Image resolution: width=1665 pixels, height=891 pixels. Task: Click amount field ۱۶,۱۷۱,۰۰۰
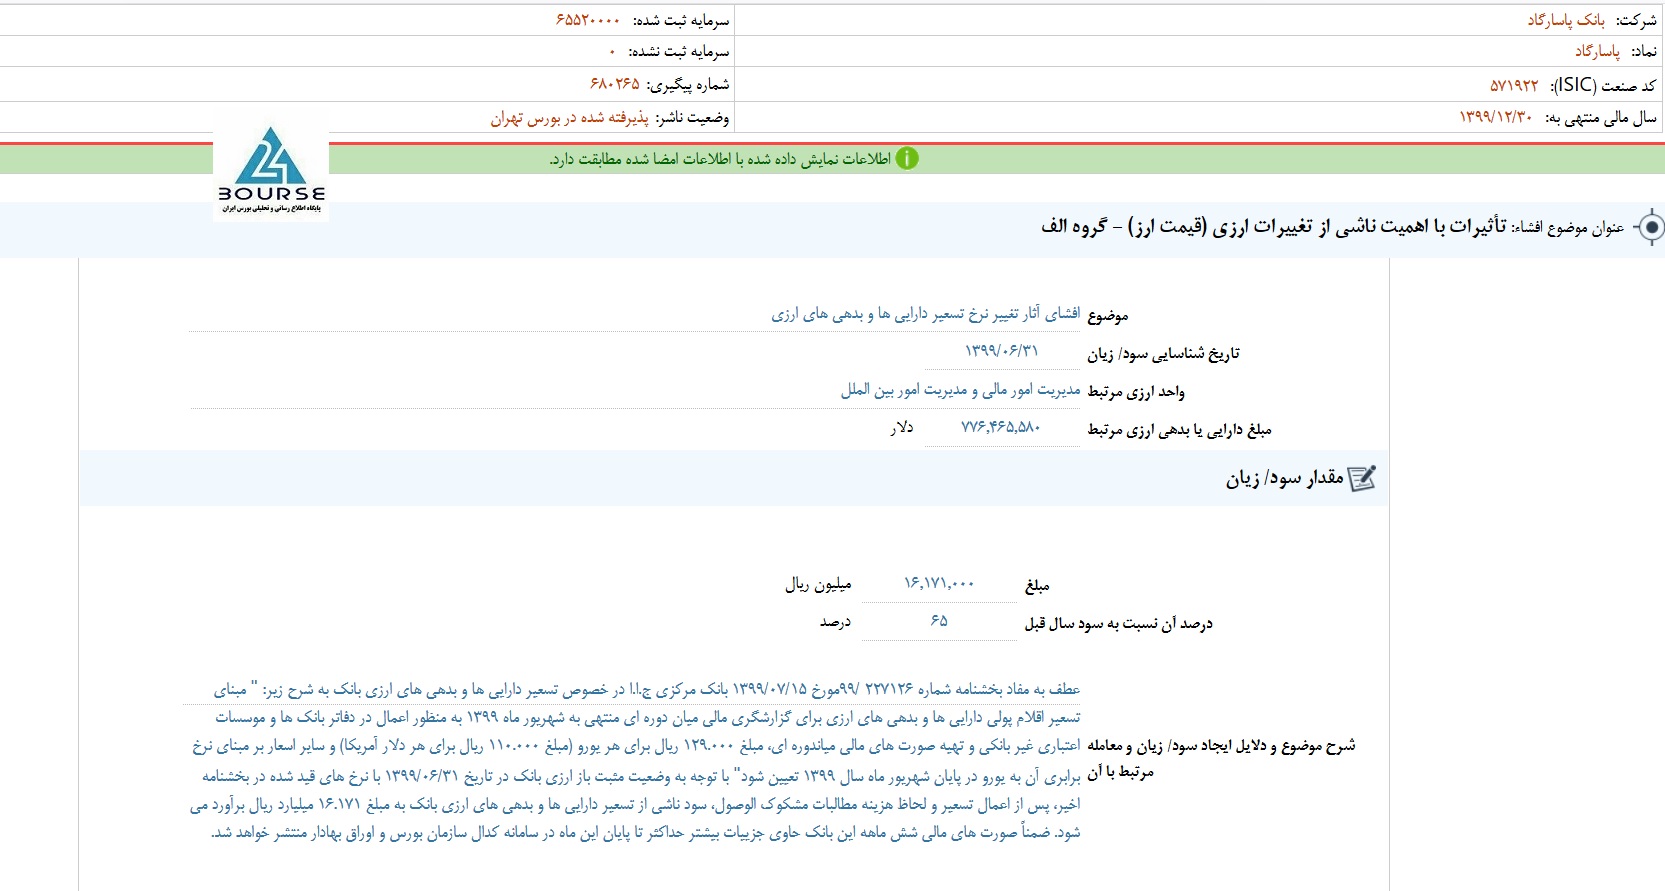(x=939, y=583)
